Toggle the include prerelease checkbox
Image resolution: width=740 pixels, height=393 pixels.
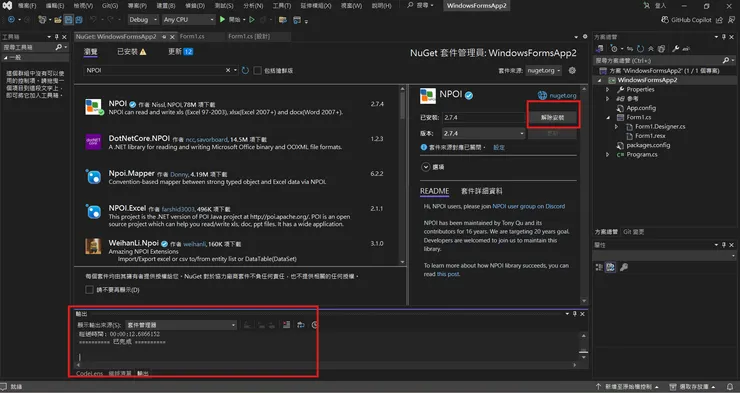pos(257,70)
